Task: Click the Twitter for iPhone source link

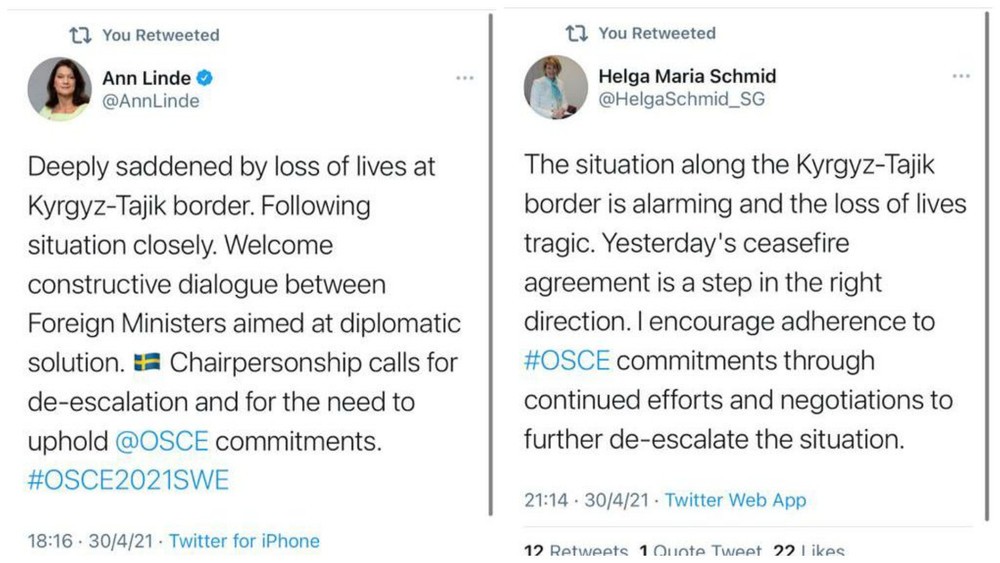Action: 244,541
